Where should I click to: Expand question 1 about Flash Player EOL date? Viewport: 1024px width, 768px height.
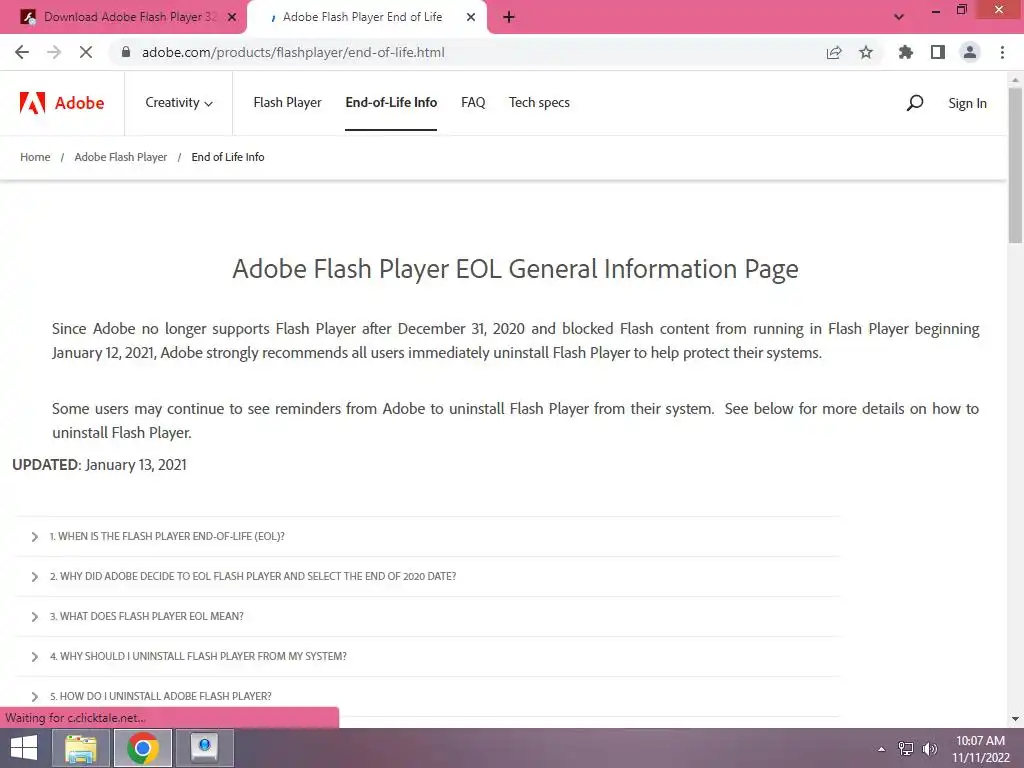tap(167, 537)
